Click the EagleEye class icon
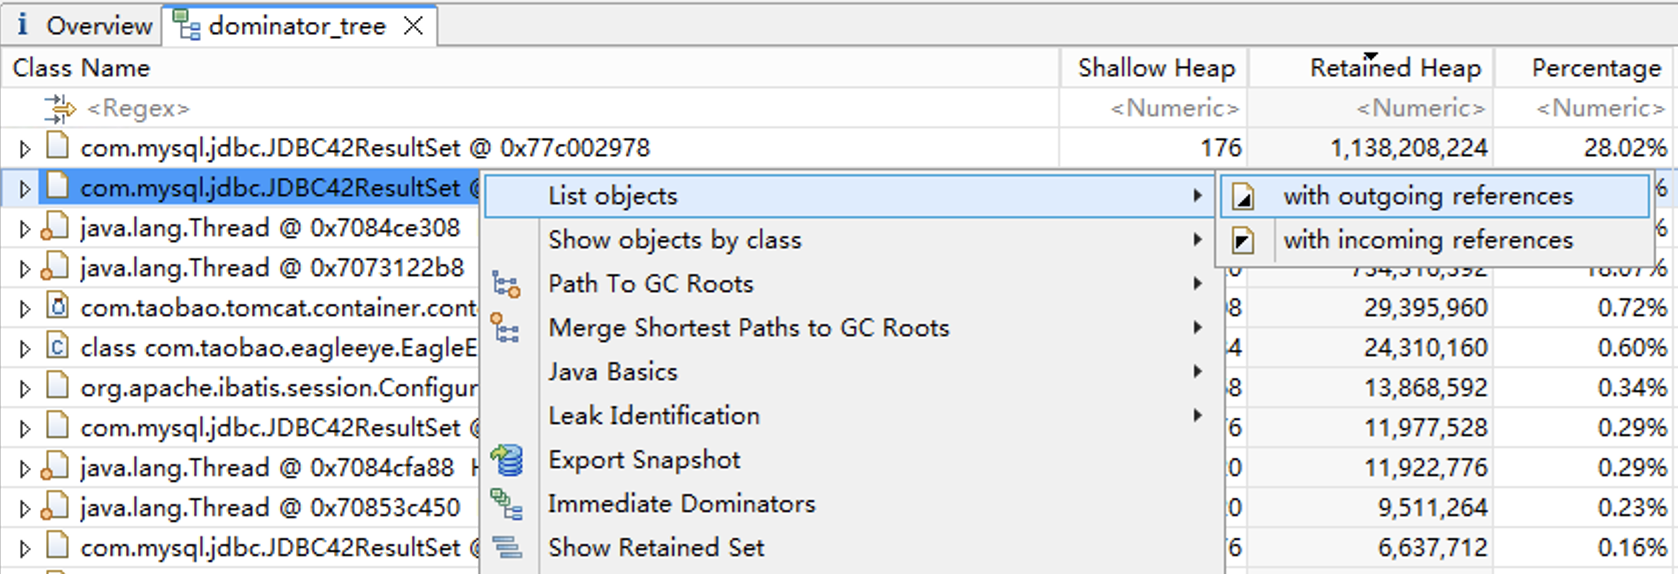The image size is (1678, 574). (x=58, y=348)
